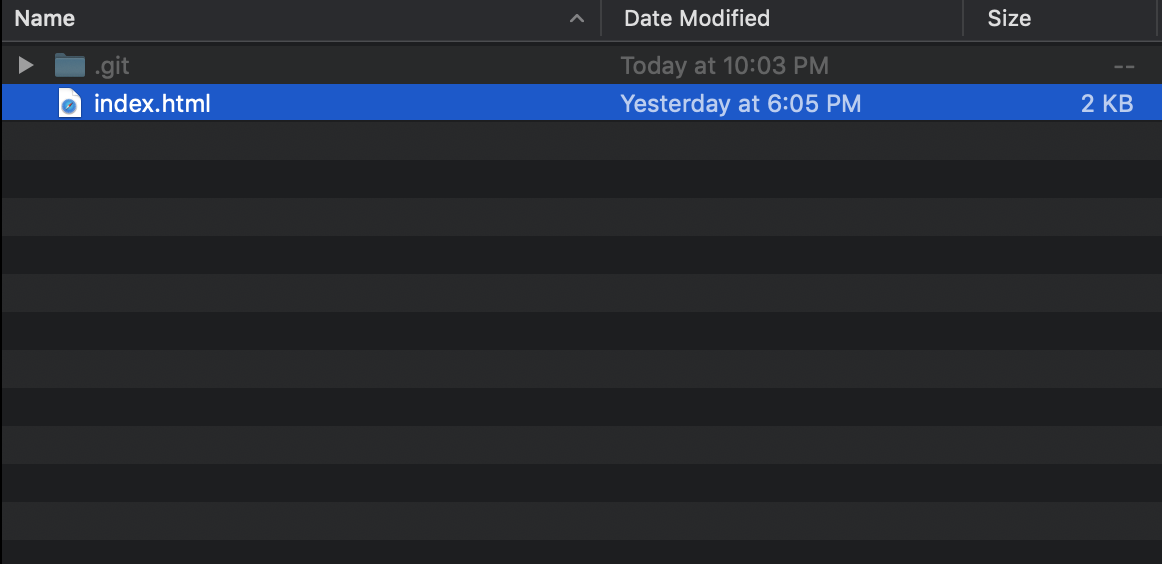Sort files by Date Modified column
The image size is (1162, 564).
tap(697, 18)
